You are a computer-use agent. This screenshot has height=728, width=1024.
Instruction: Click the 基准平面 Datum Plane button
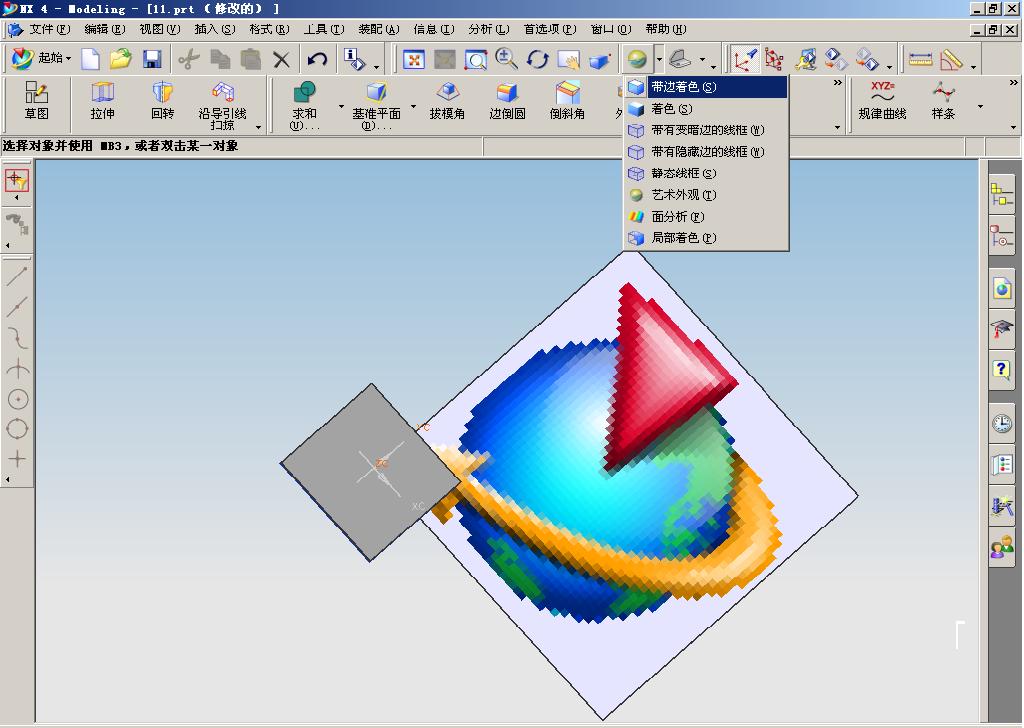(x=376, y=105)
